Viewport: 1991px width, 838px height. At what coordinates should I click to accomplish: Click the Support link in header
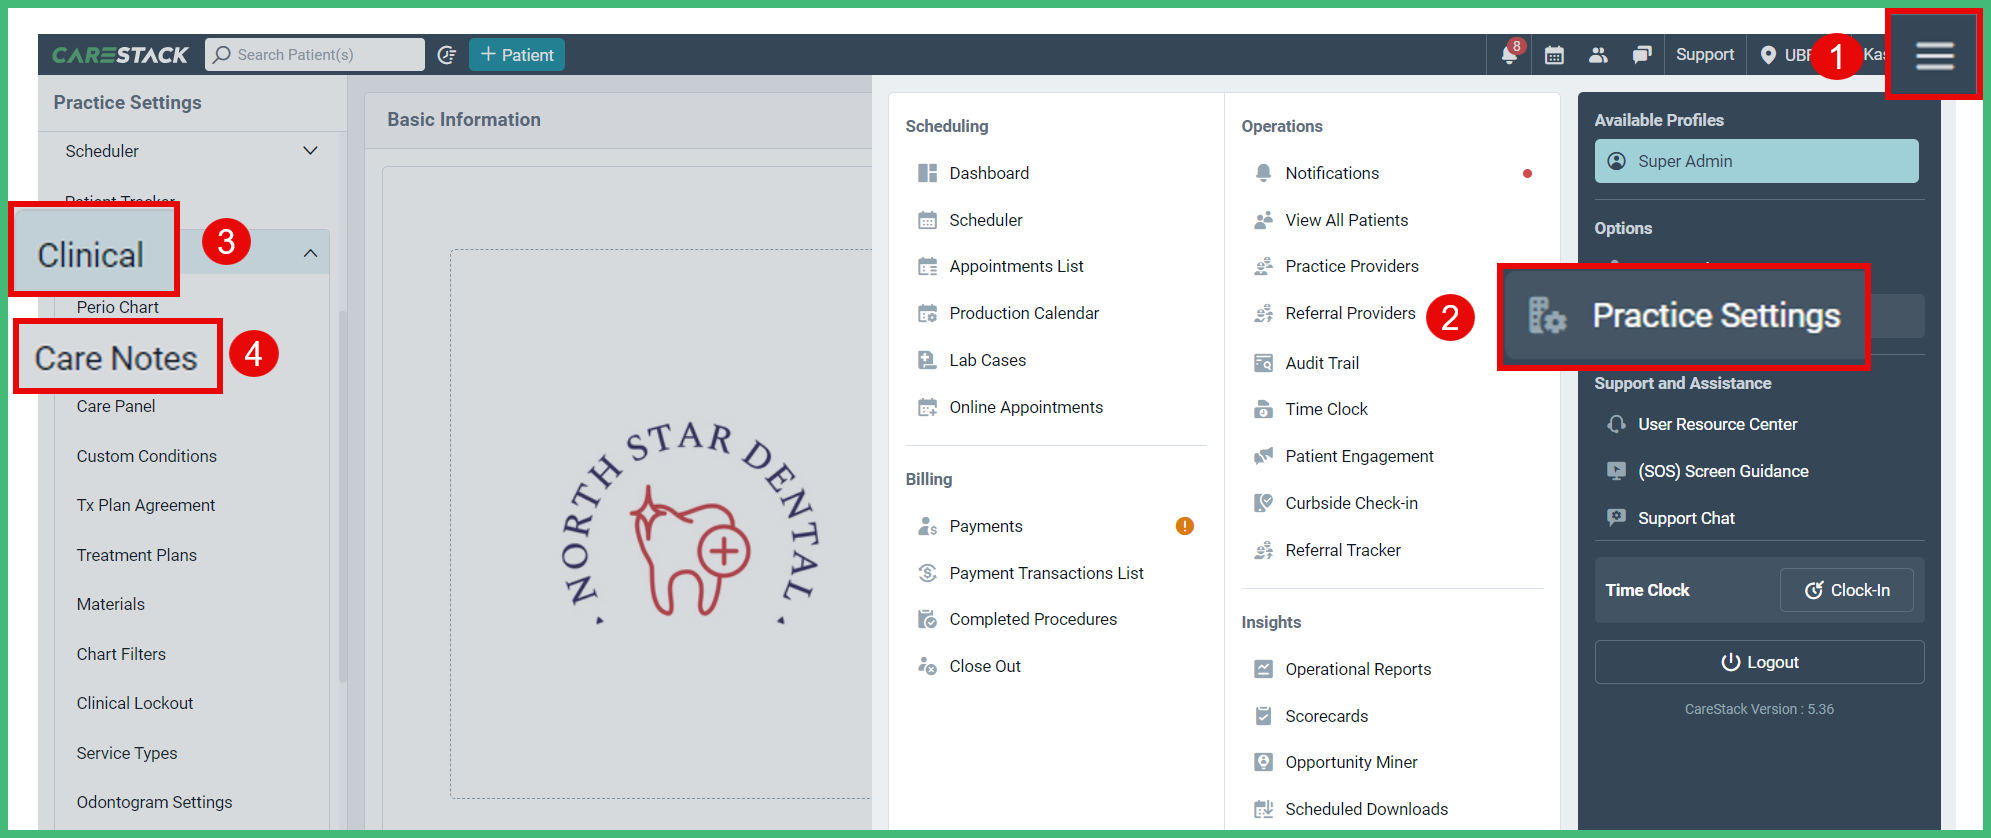(x=1705, y=55)
